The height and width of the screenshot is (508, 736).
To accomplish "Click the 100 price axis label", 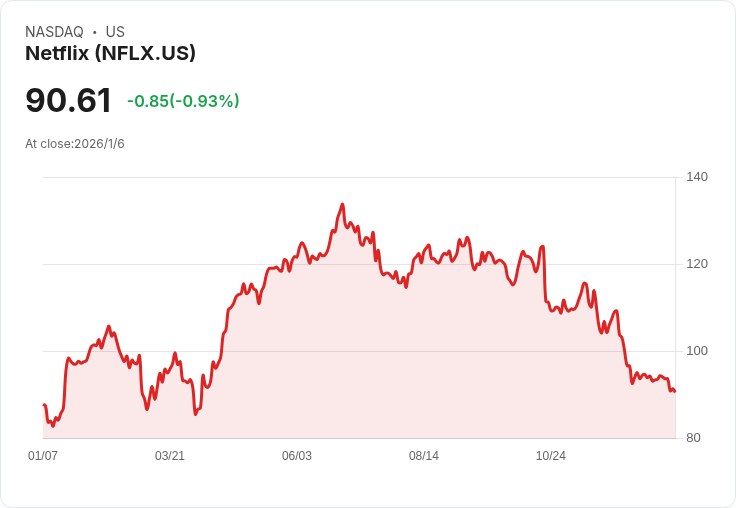I will (697, 351).
